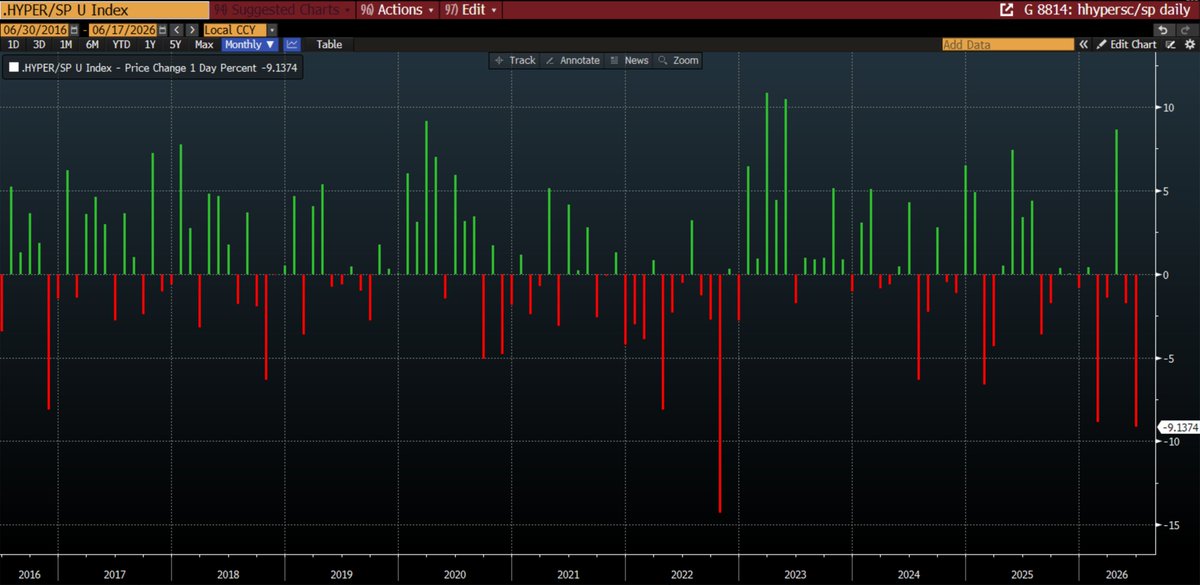This screenshot has width=1200, height=585.
Task: Click the G 8814: hhypersc/sp daily title
Action: tap(1105, 11)
